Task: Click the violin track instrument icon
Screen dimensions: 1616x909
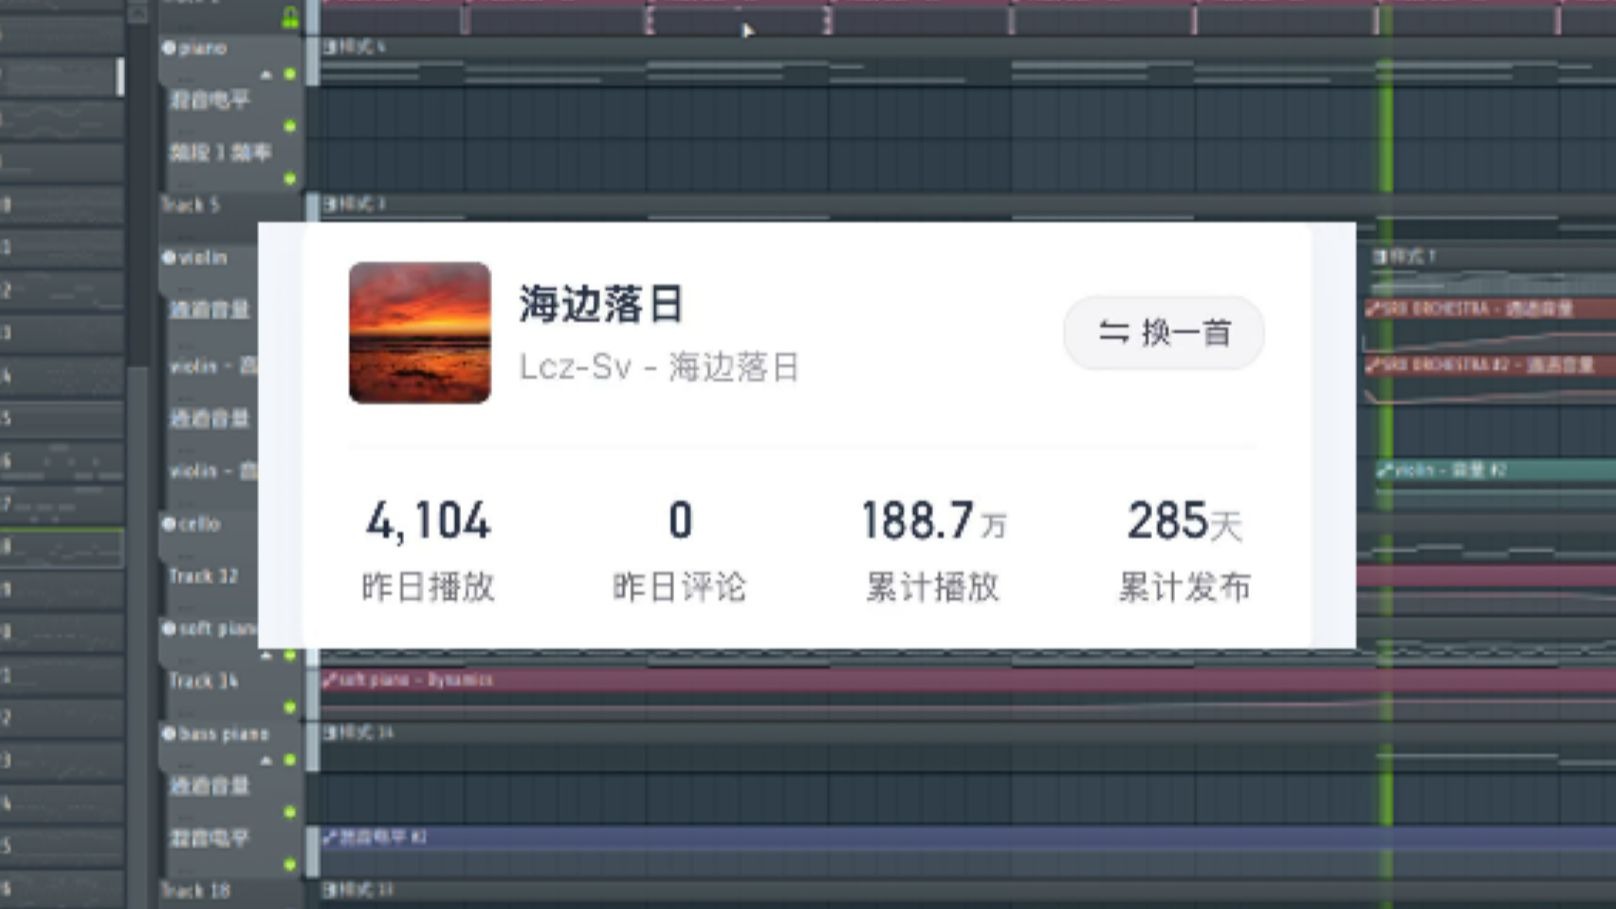Action: 166,258
